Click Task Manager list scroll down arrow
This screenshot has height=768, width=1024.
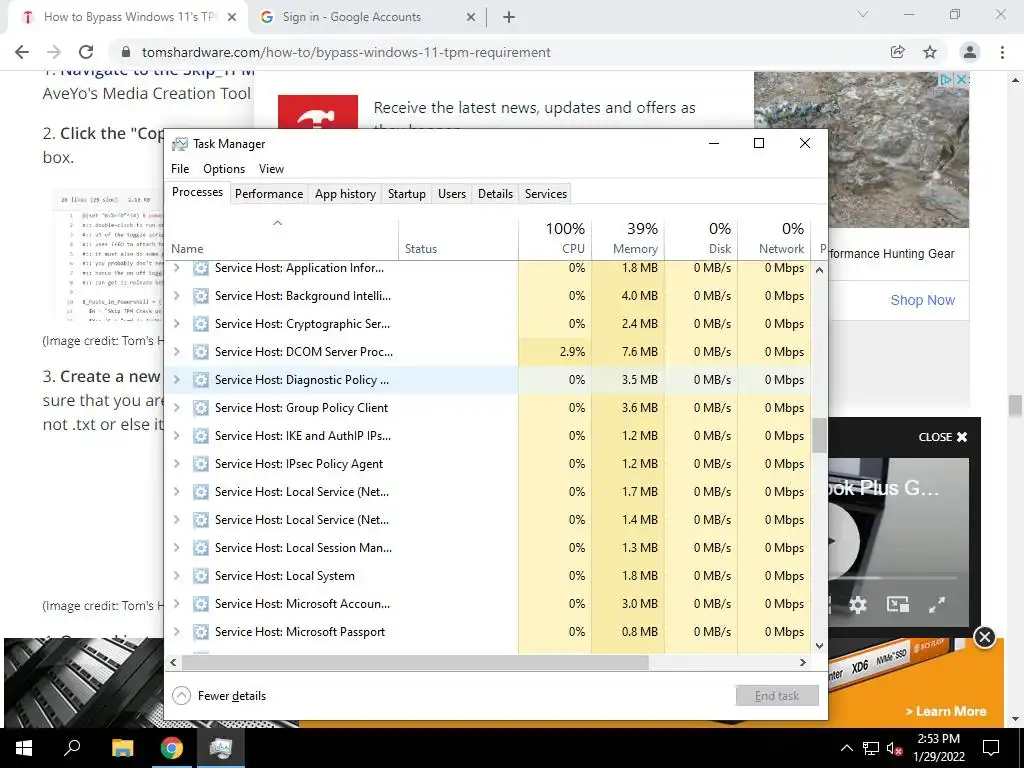tap(820, 646)
